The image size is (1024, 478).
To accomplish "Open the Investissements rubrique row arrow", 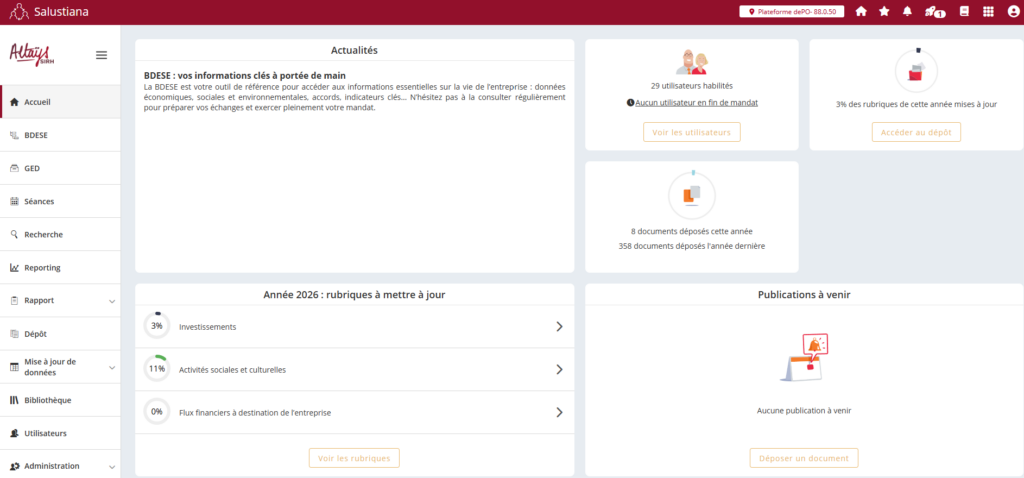I will [559, 327].
